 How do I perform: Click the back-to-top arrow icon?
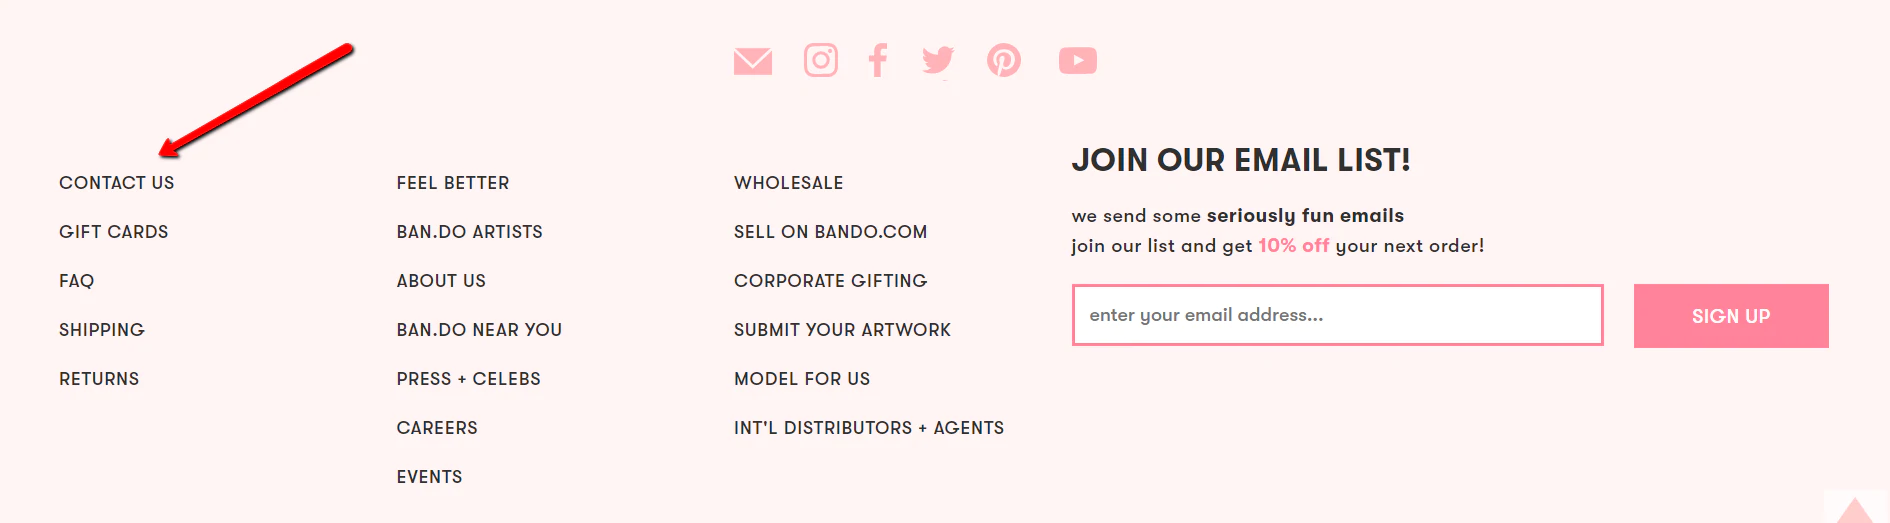1854,509
